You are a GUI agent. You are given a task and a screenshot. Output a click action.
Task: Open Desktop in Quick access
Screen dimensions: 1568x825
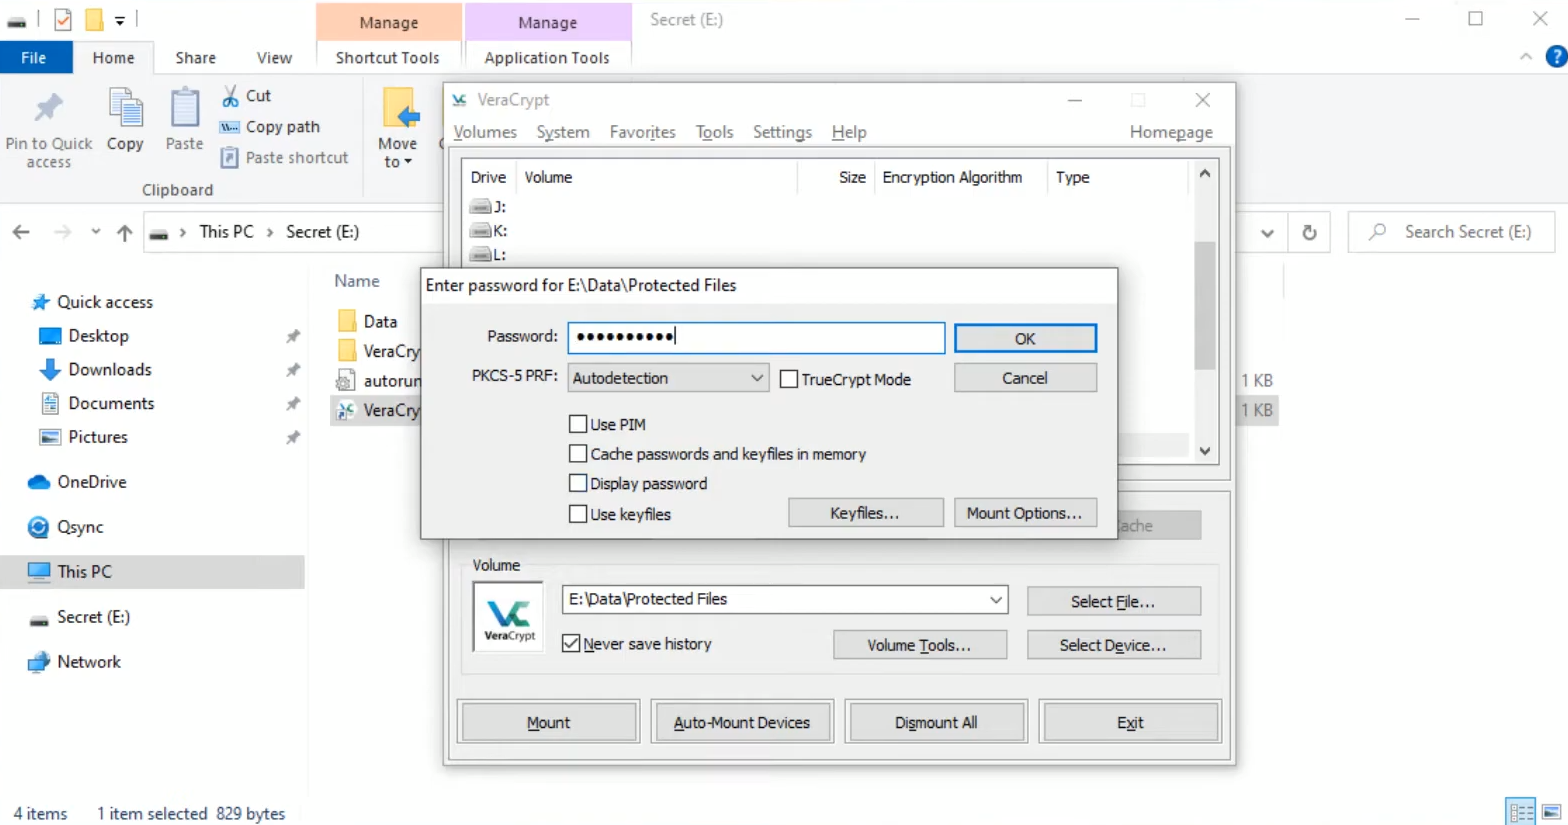(x=98, y=336)
